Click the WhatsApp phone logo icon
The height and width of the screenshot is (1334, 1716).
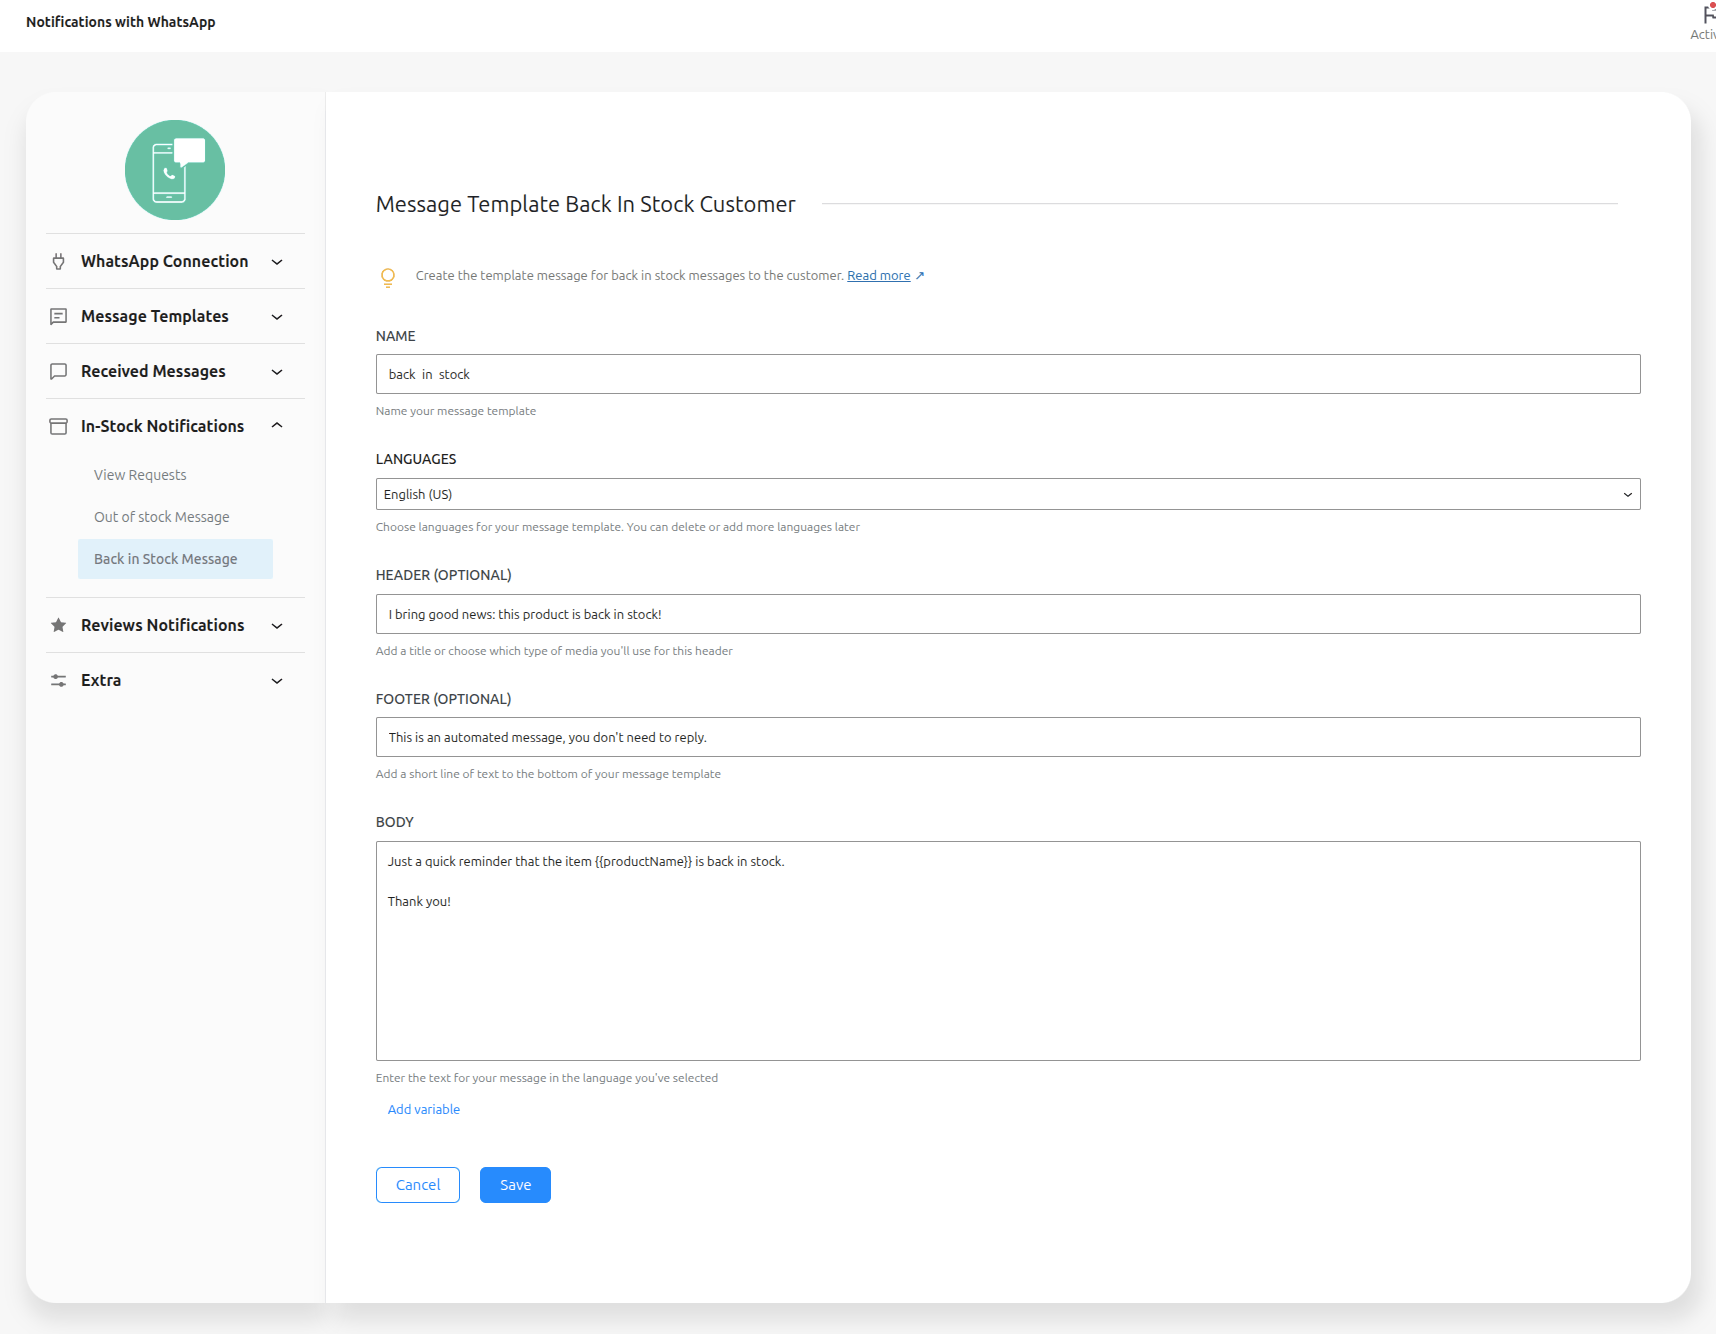click(x=175, y=170)
